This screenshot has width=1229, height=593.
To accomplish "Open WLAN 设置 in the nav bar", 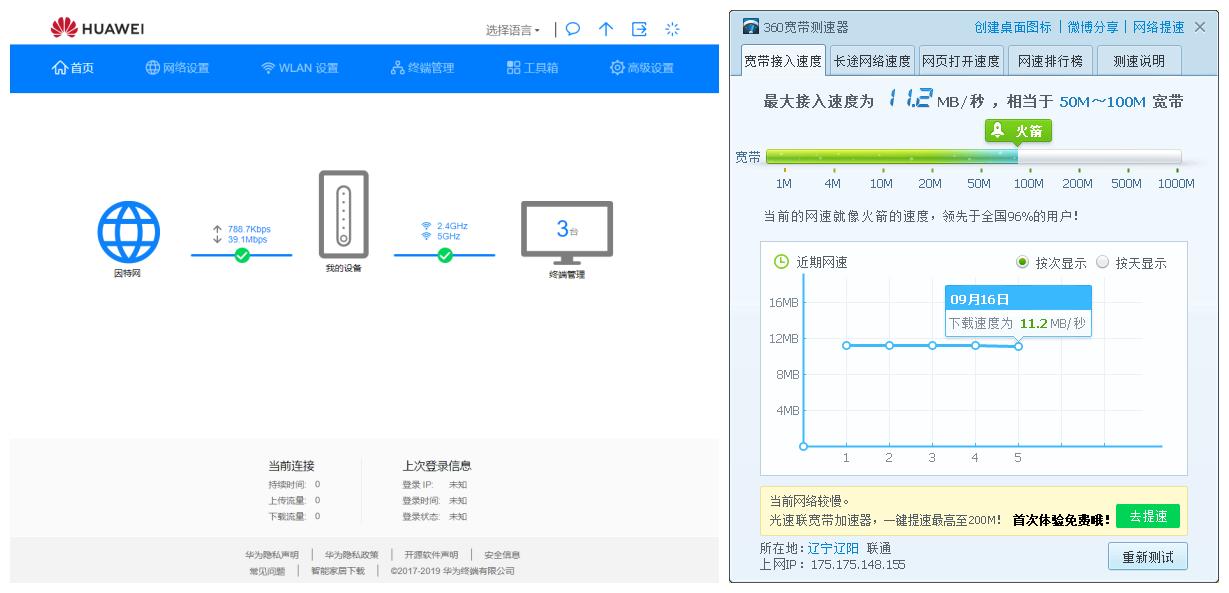I will (x=300, y=68).
